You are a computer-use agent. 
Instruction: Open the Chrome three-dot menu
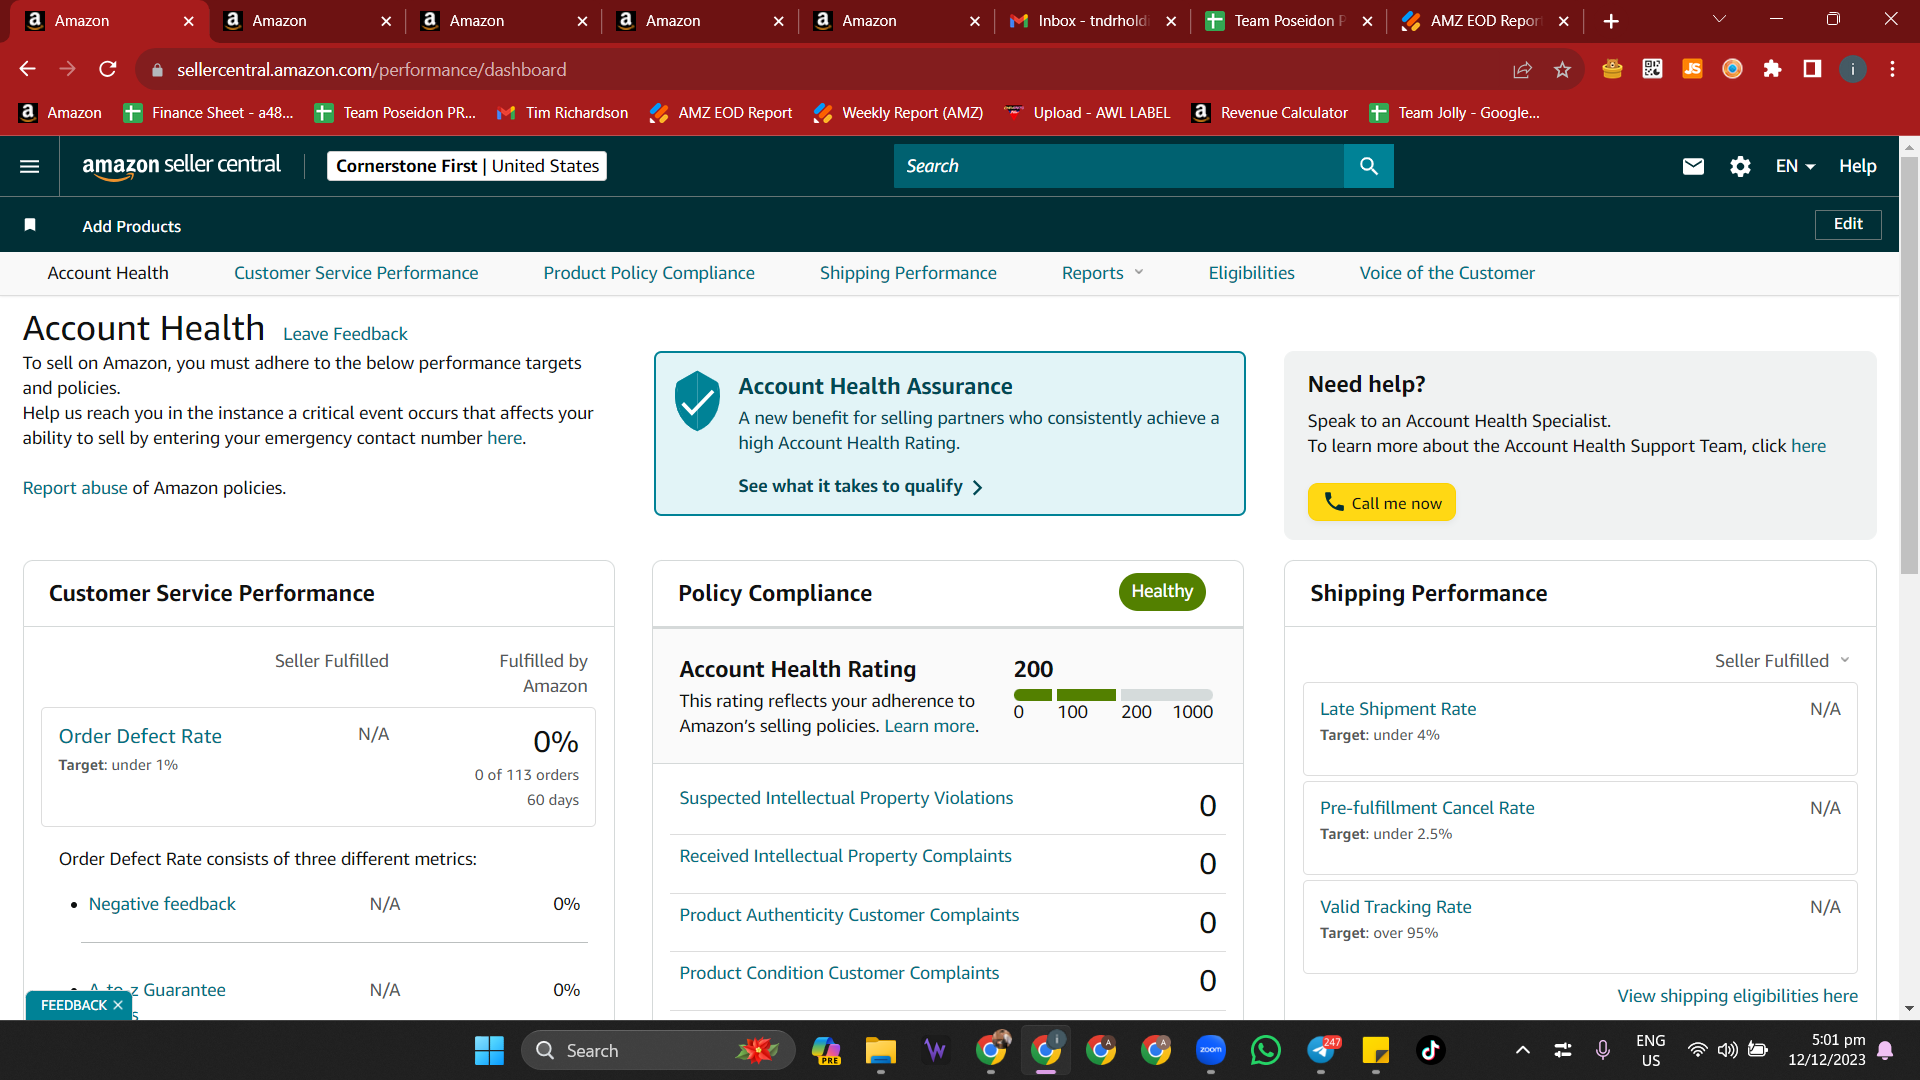(1892, 68)
